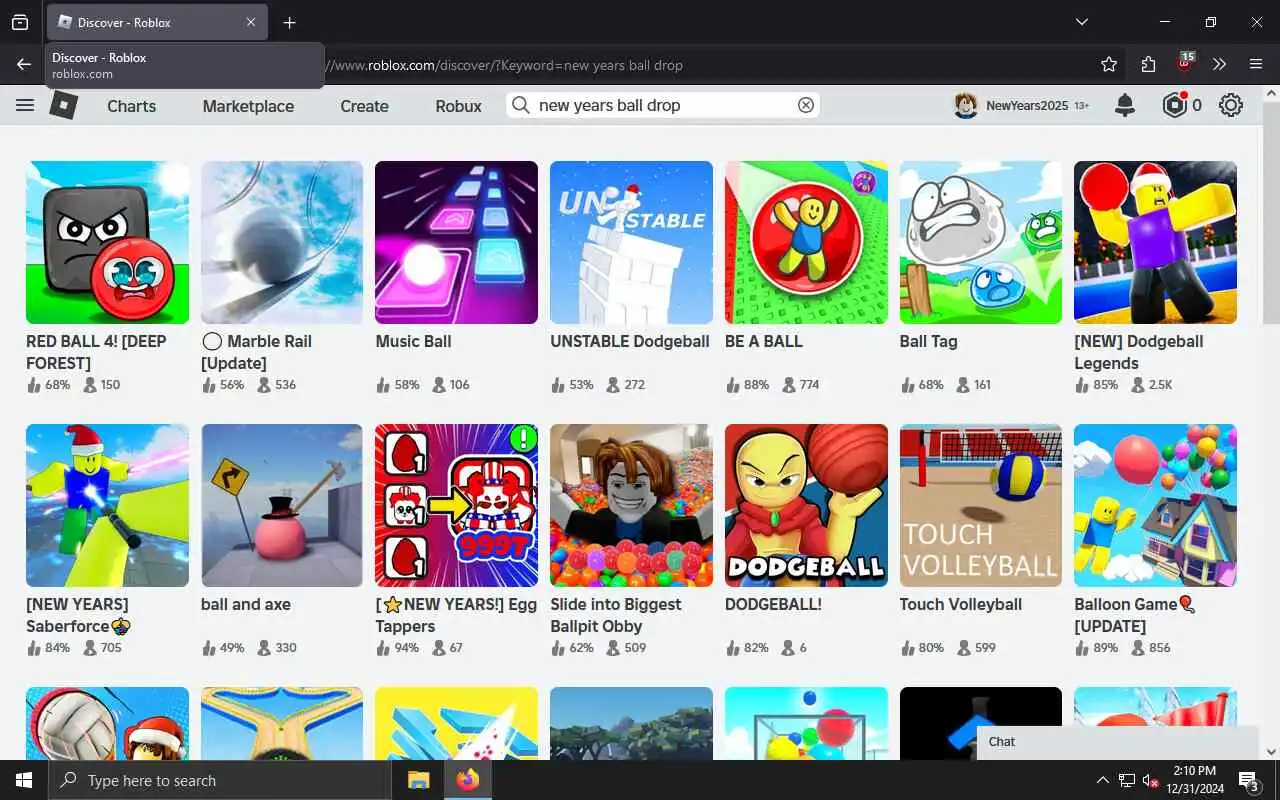Image resolution: width=1280 pixels, height=800 pixels.
Task: Show more toolbar tools via double chevron
Action: pyautogui.click(x=1219, y=64)
